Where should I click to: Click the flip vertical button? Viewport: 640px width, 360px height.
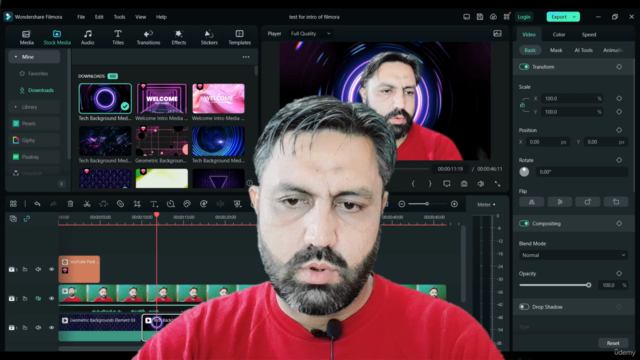[x=560, y=202]
